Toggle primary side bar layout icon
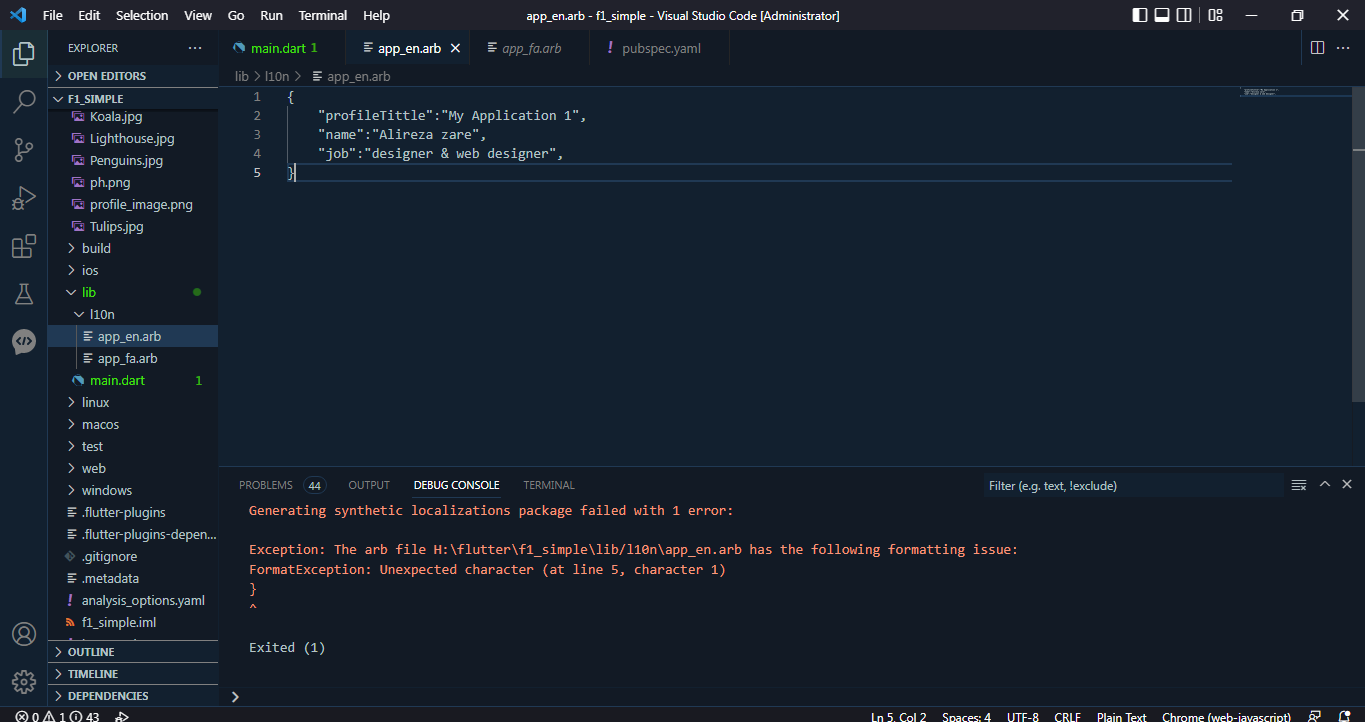The height and width of the screenshot is (722, 1365). (x=1140, y=15)
